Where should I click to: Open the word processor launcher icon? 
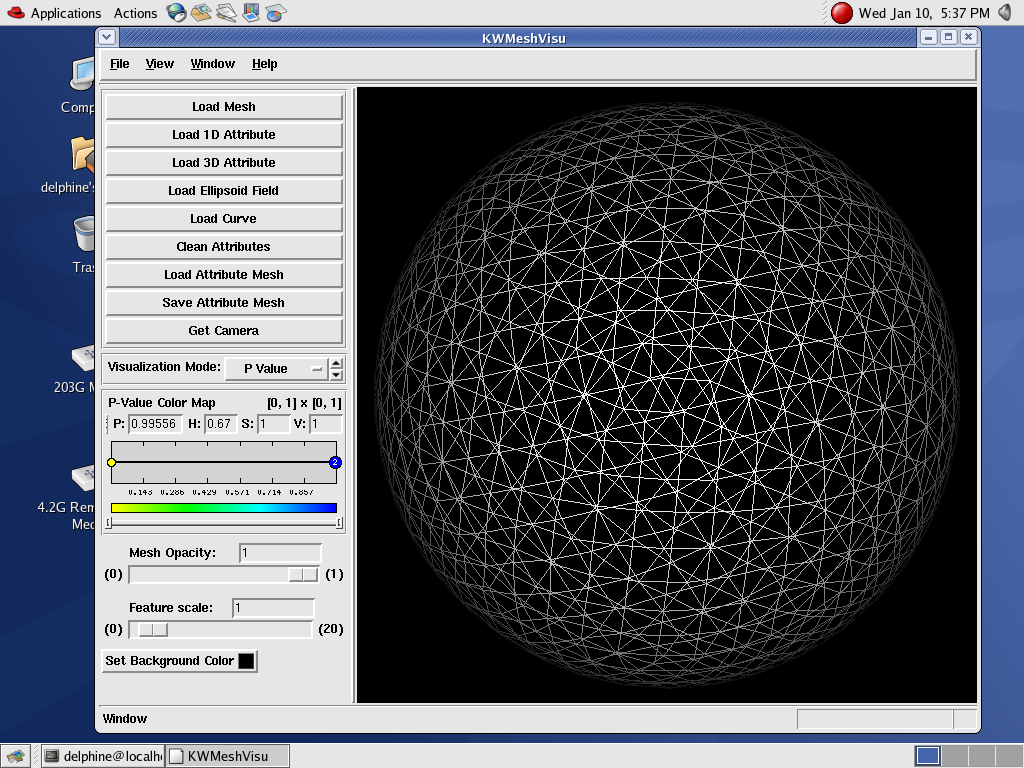(x=226, y=13)
